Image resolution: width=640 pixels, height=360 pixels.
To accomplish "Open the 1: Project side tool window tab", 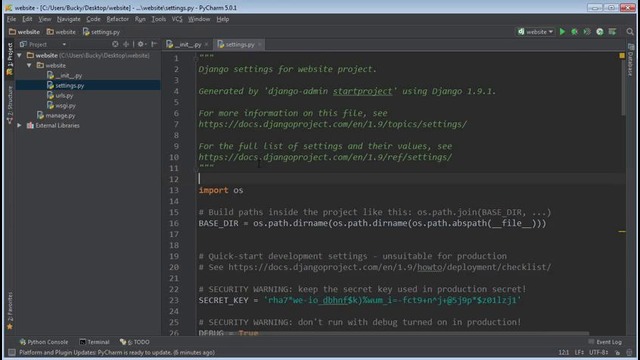I will coord(10,59).
